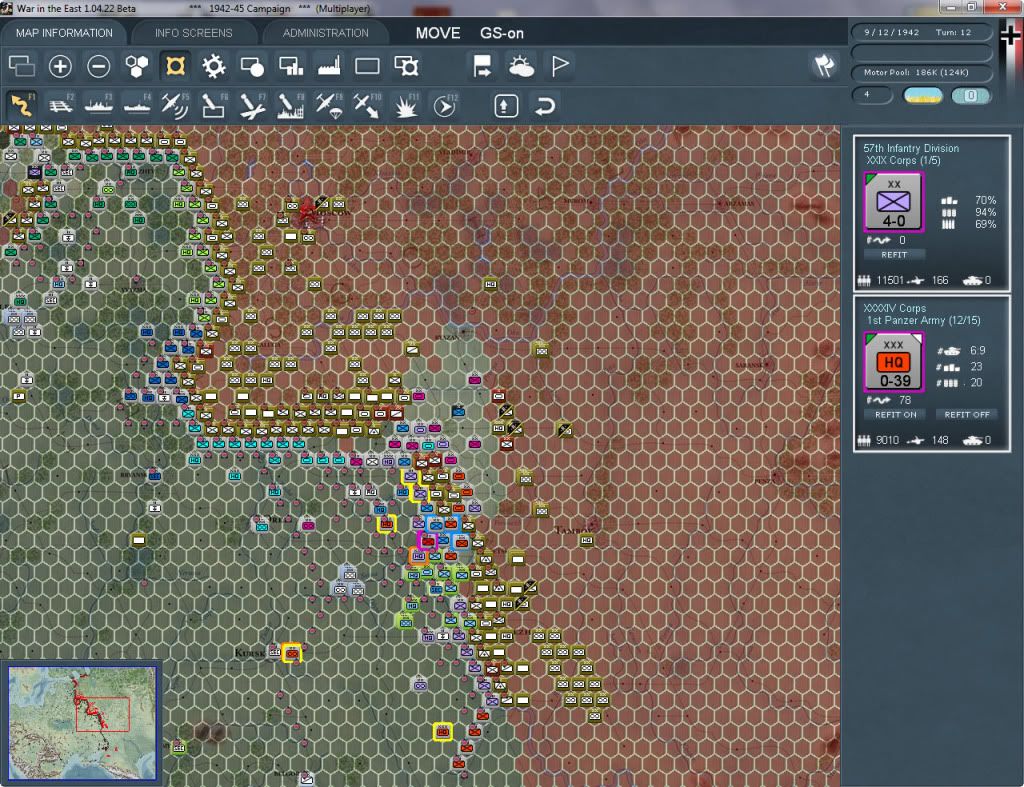This screenshot has height=787, width=1024.
Task: Click the boxed up-arrow icon
Action: (506, 106)
